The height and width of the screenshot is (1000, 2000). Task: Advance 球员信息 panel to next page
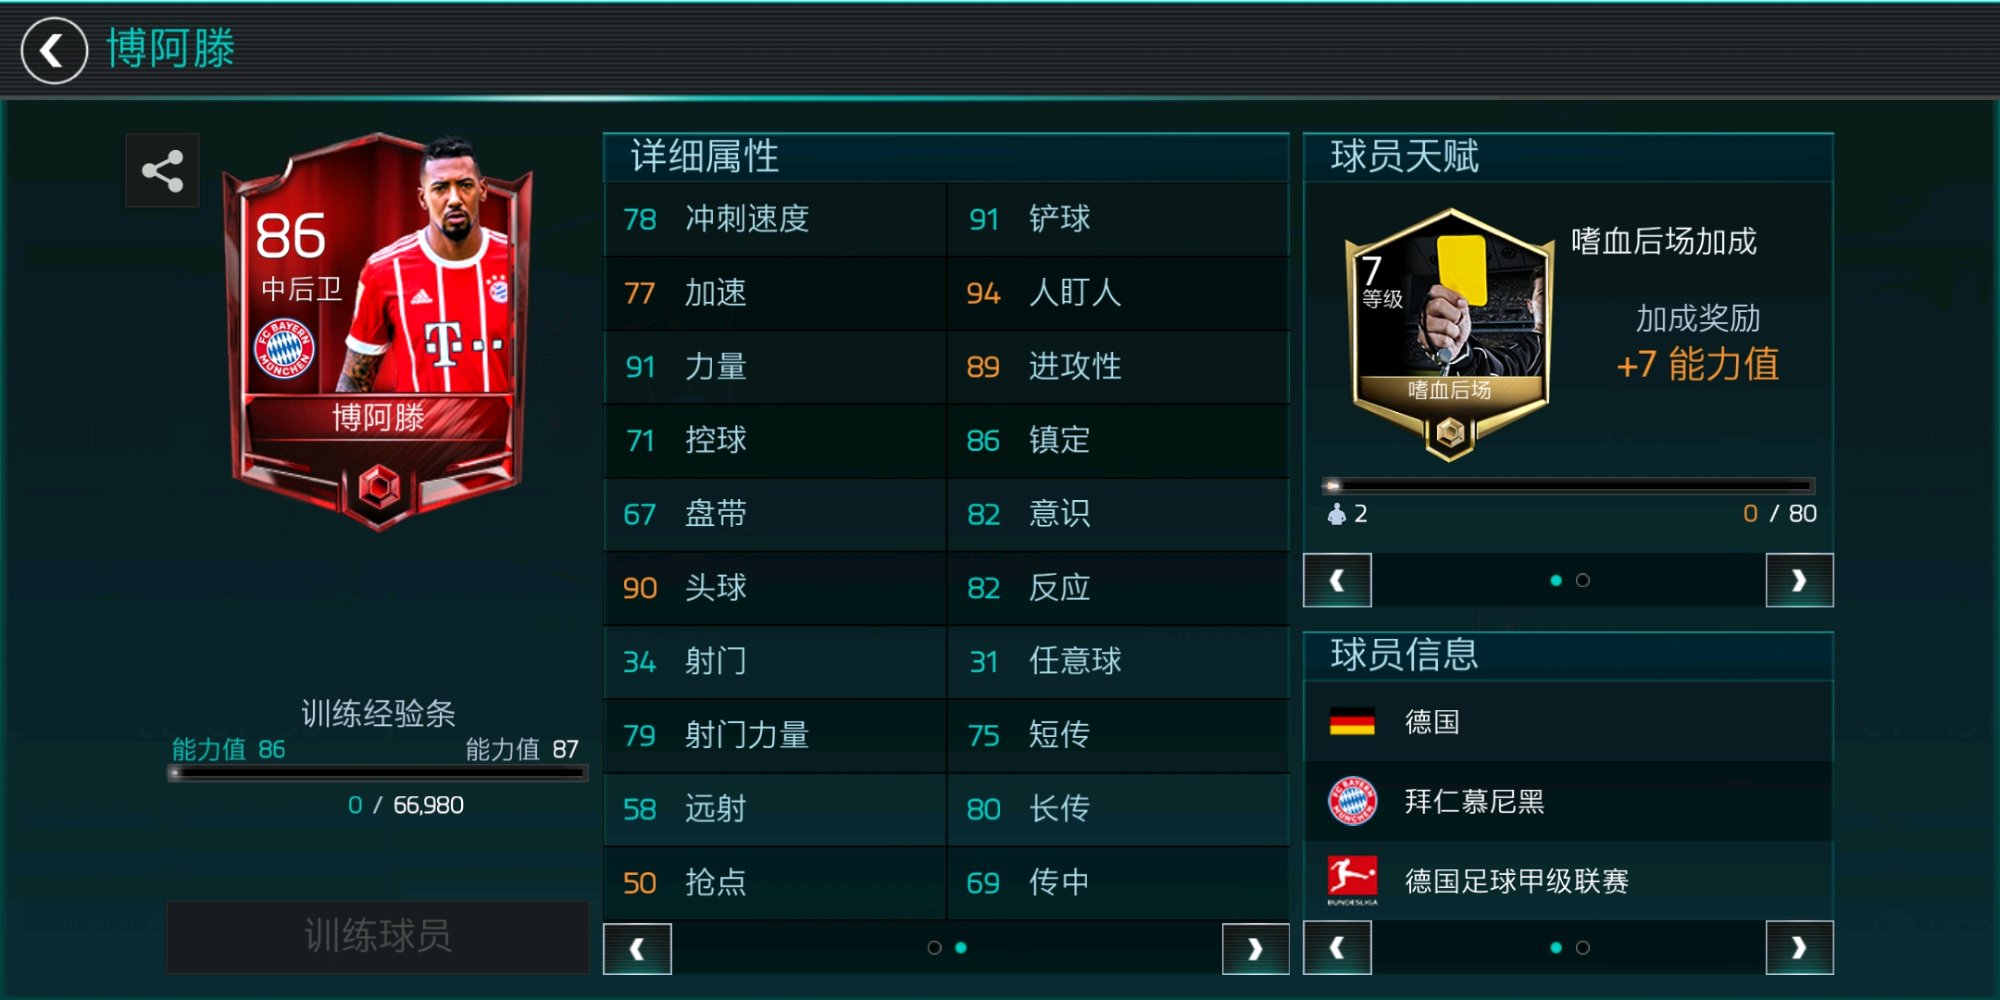click(1799, 948)
